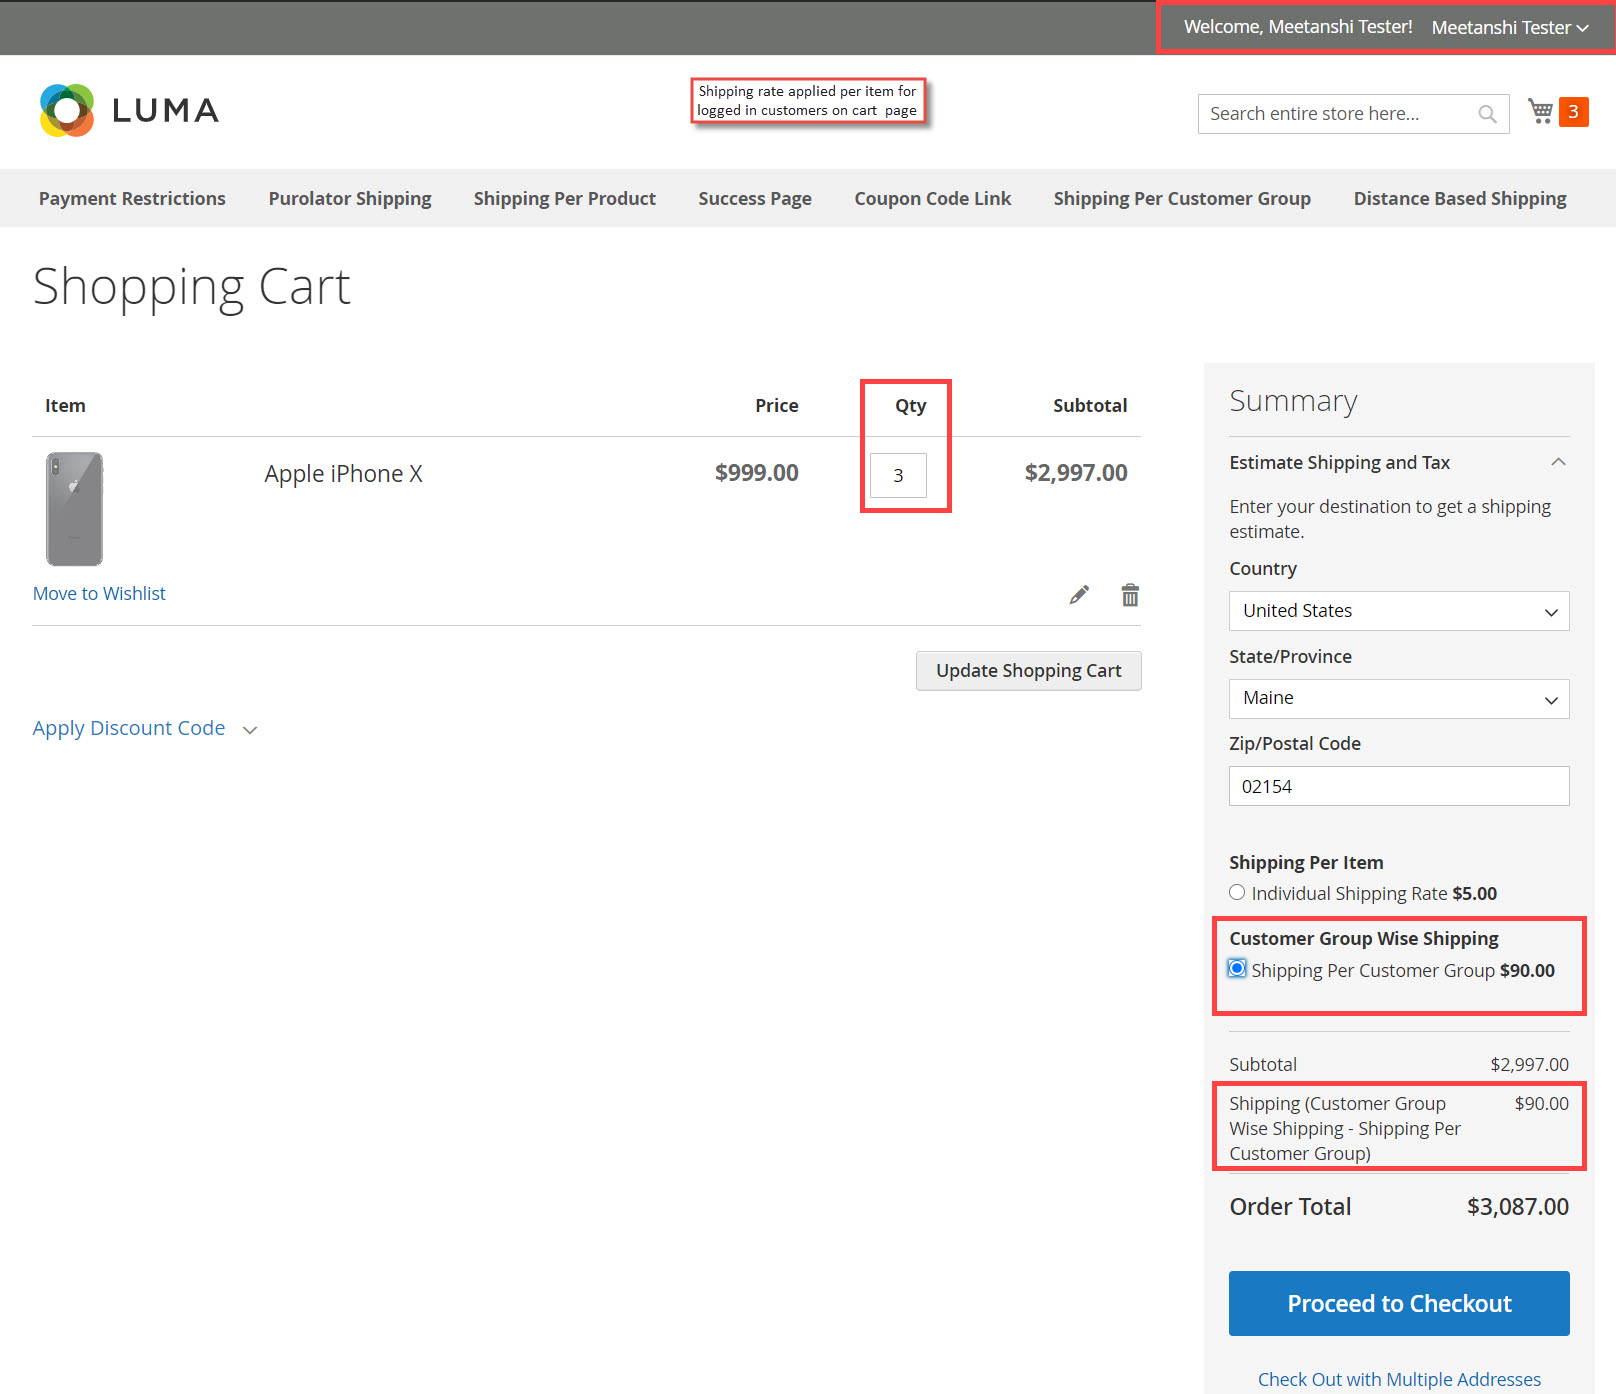Screen dimensions: 1616x1394
Task: Click the Order Total amount $3,087.00
Action: [x=1517, y=1207]
